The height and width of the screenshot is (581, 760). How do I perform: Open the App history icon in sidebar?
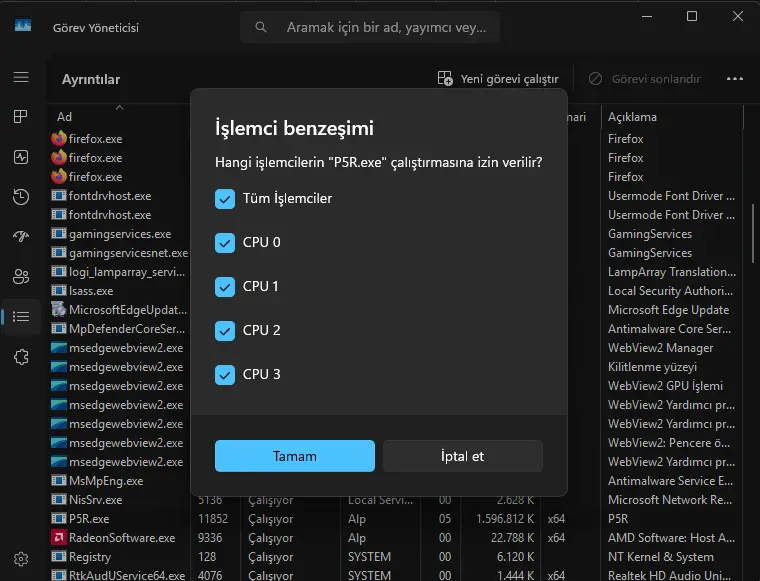21,197
